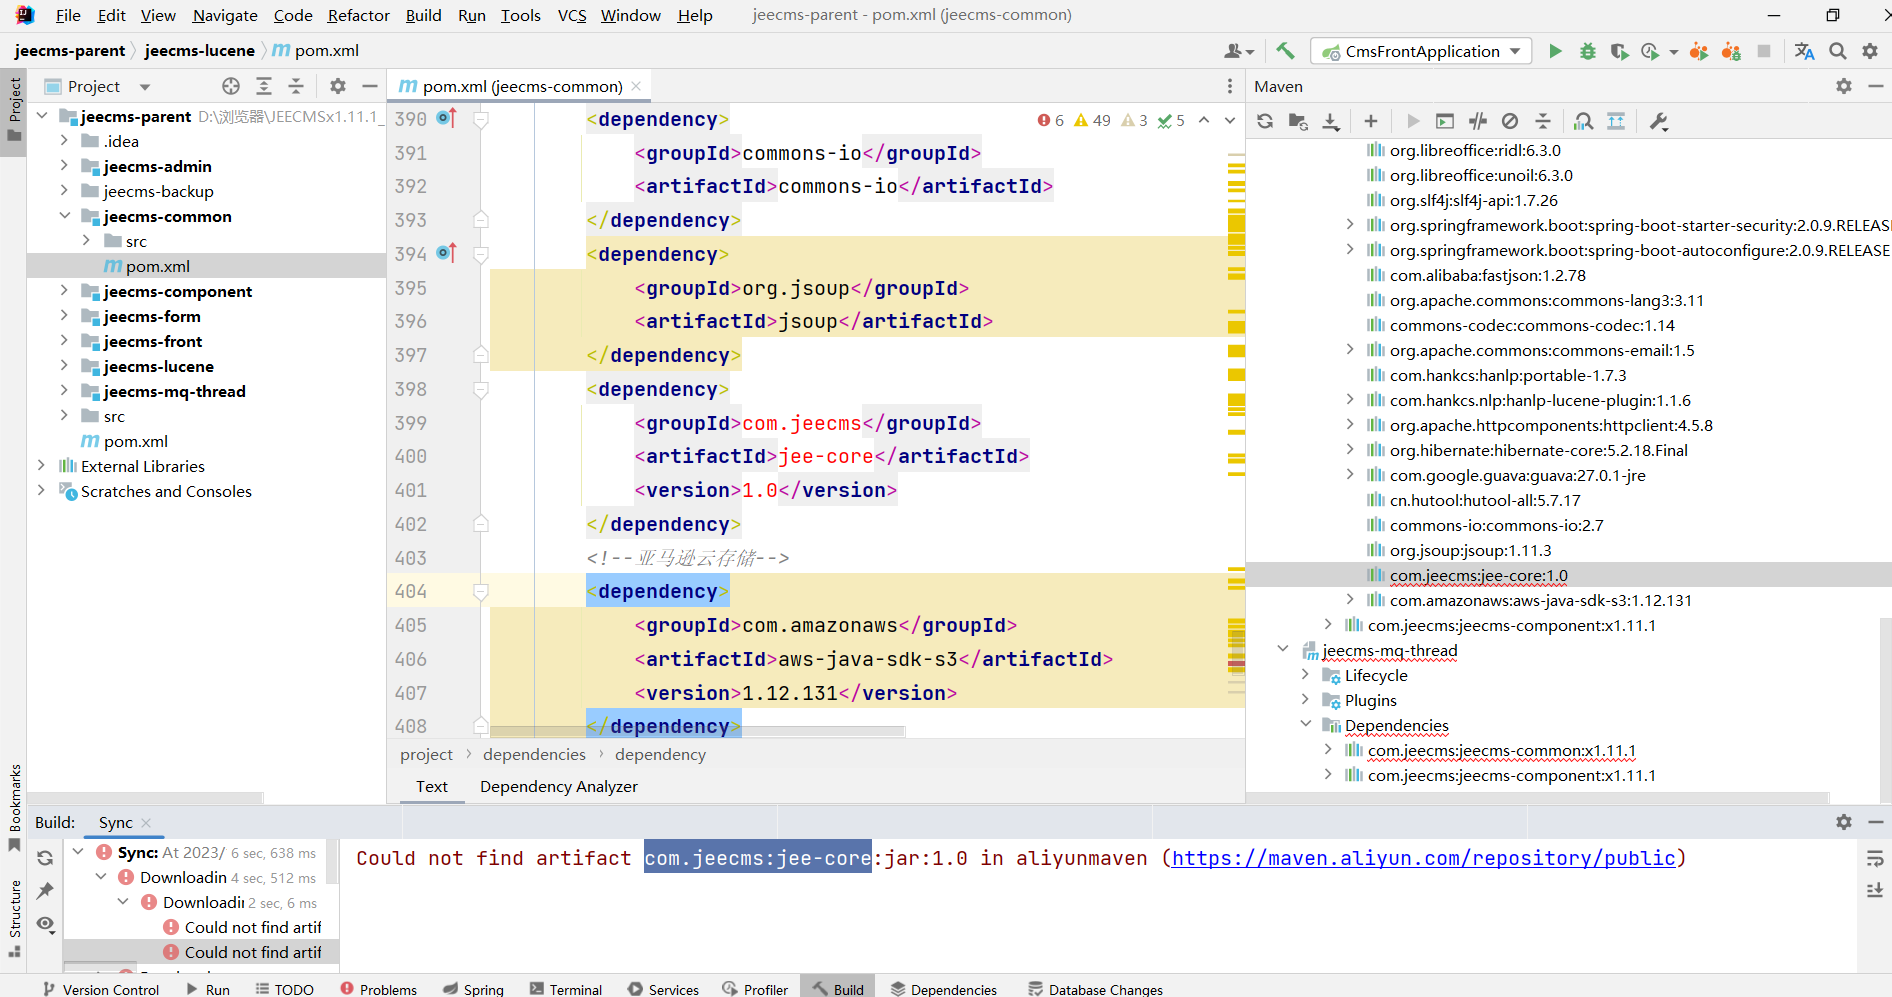Image resolution: width=1892 pixels, height=997 pixels.
Task: Toggle Skip Tests mode in Maven toolbar
Action: point(1510,121)
